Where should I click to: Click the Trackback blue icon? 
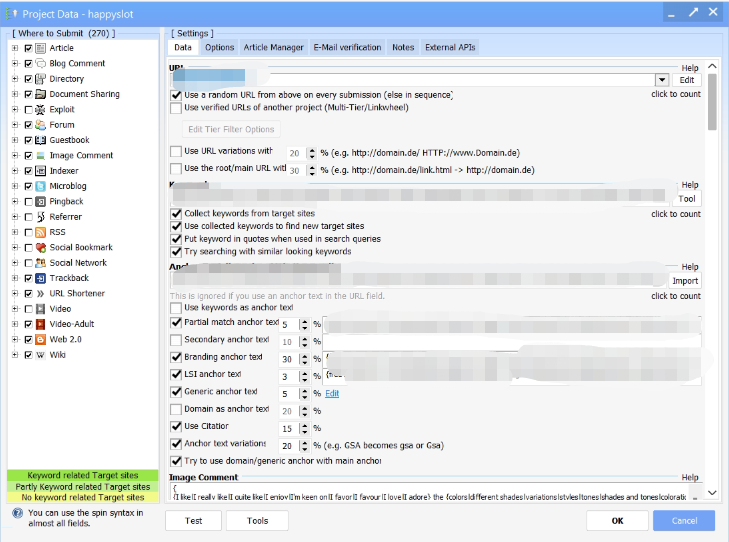[x=41, y=278]
